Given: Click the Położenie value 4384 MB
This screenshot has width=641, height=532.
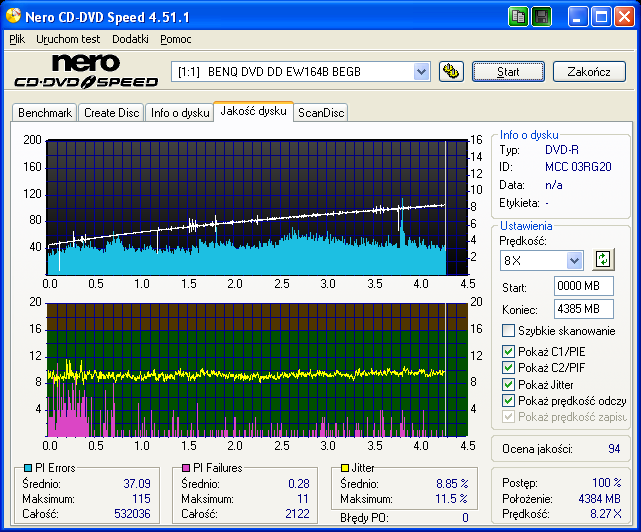Looking at the screenshot, I should point(599,499).
